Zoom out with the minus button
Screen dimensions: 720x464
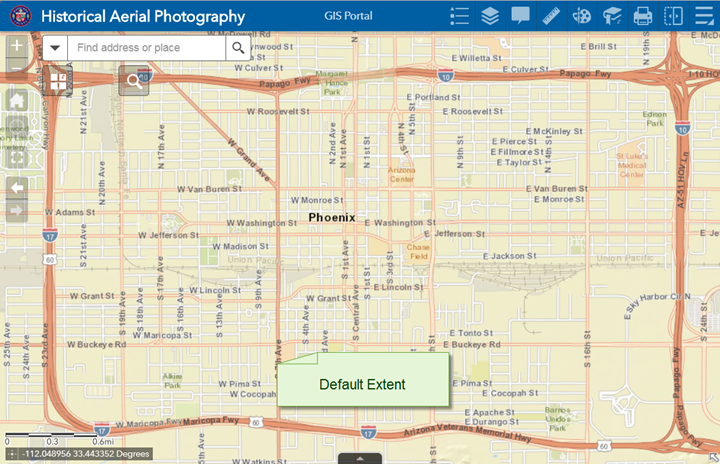tap(16, 69)
